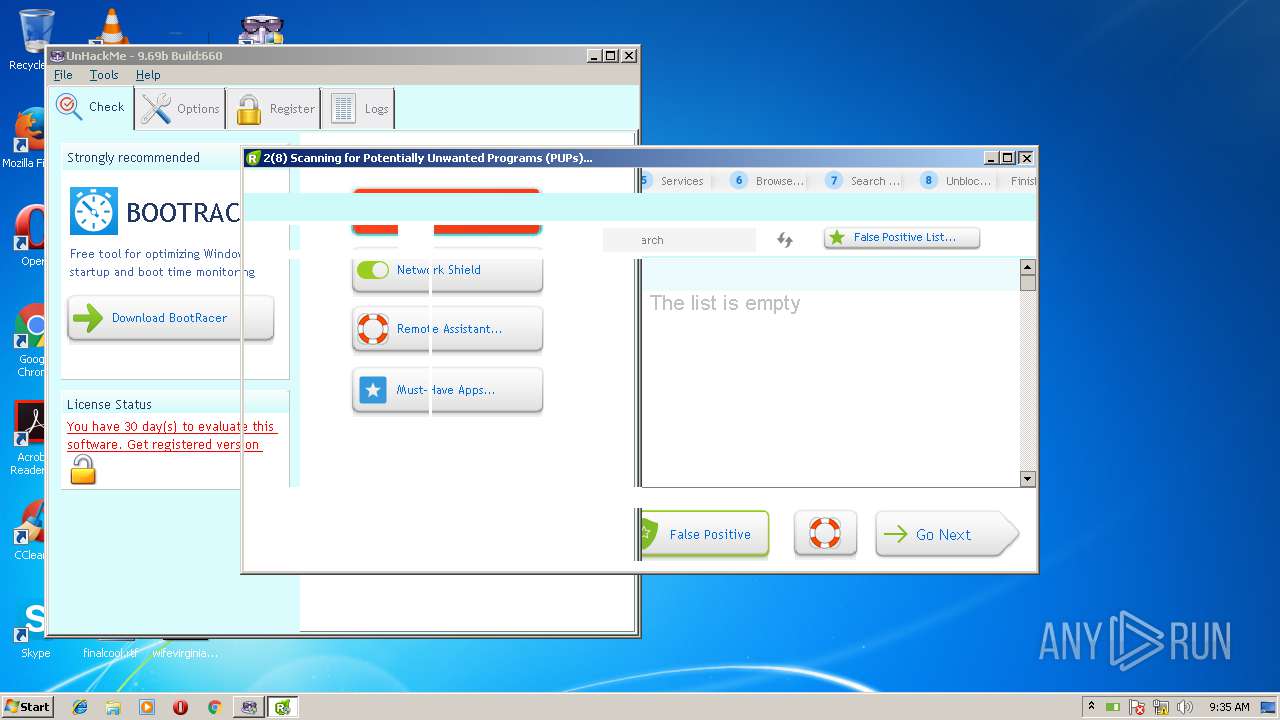The image size is (1280, 720).
Task: Open the File menu in UnHackMe
Action: (63, 75)
